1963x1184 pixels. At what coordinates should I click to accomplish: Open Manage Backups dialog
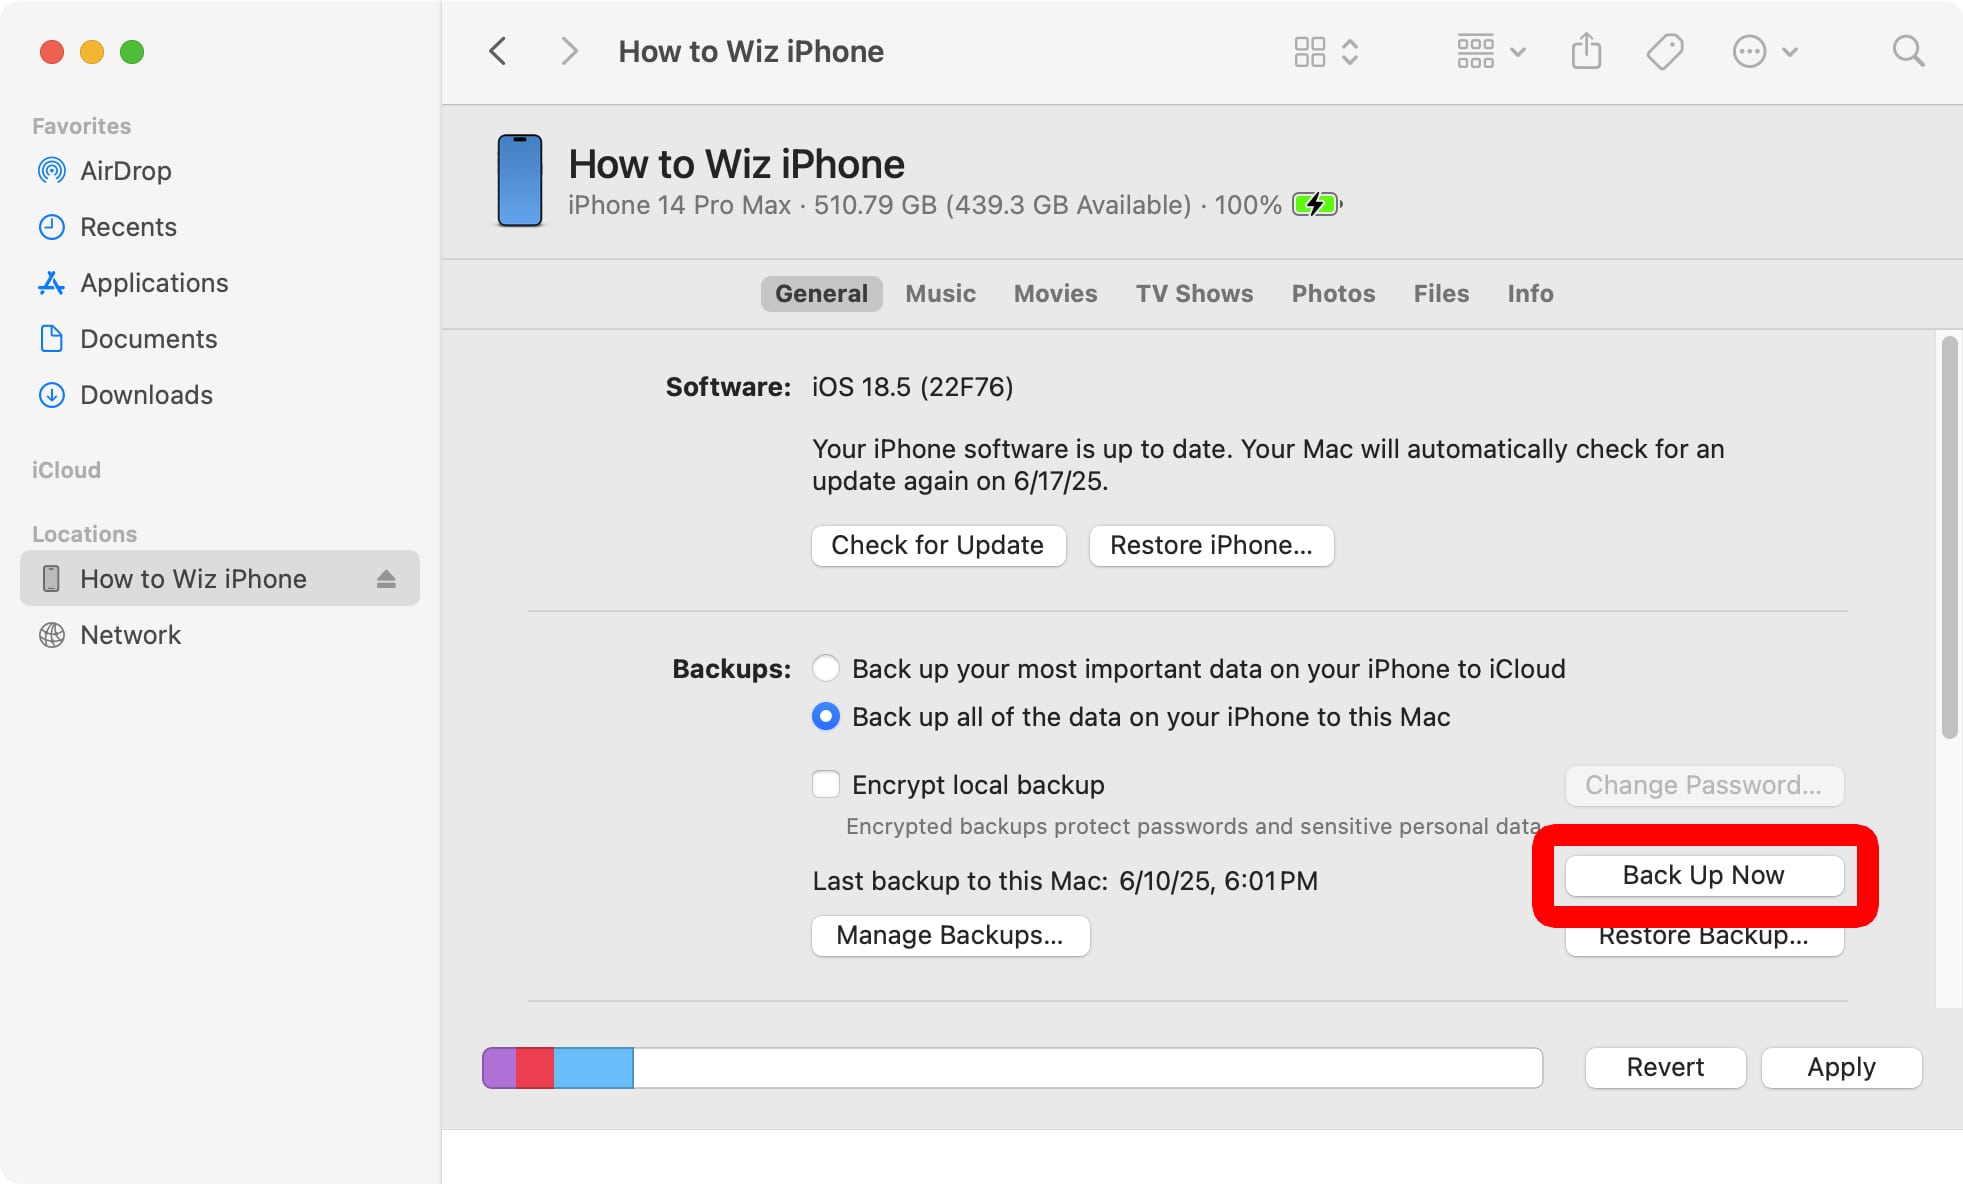950,935
